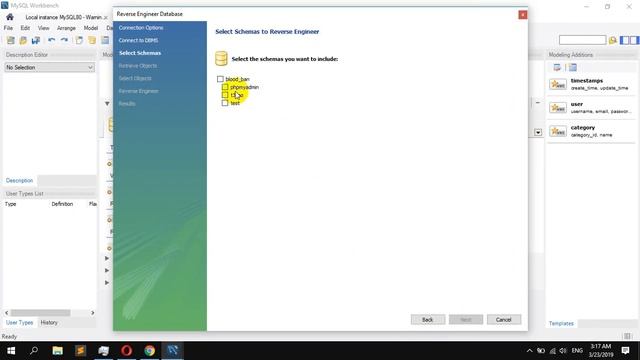Cancel the Reverse Engineer wizard
Viewport: 640px width, 360px height.
pyautogui.click(x=504, y=320)
